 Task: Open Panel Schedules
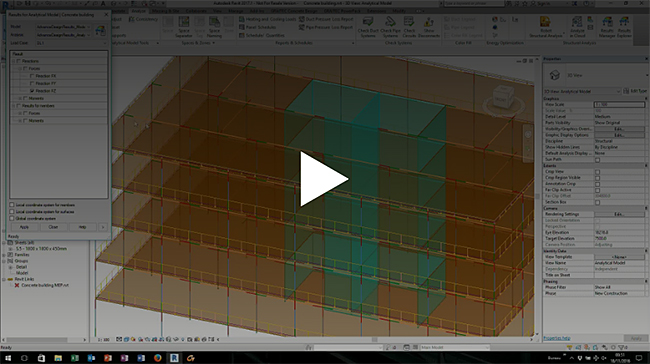(x=257, y=27)
